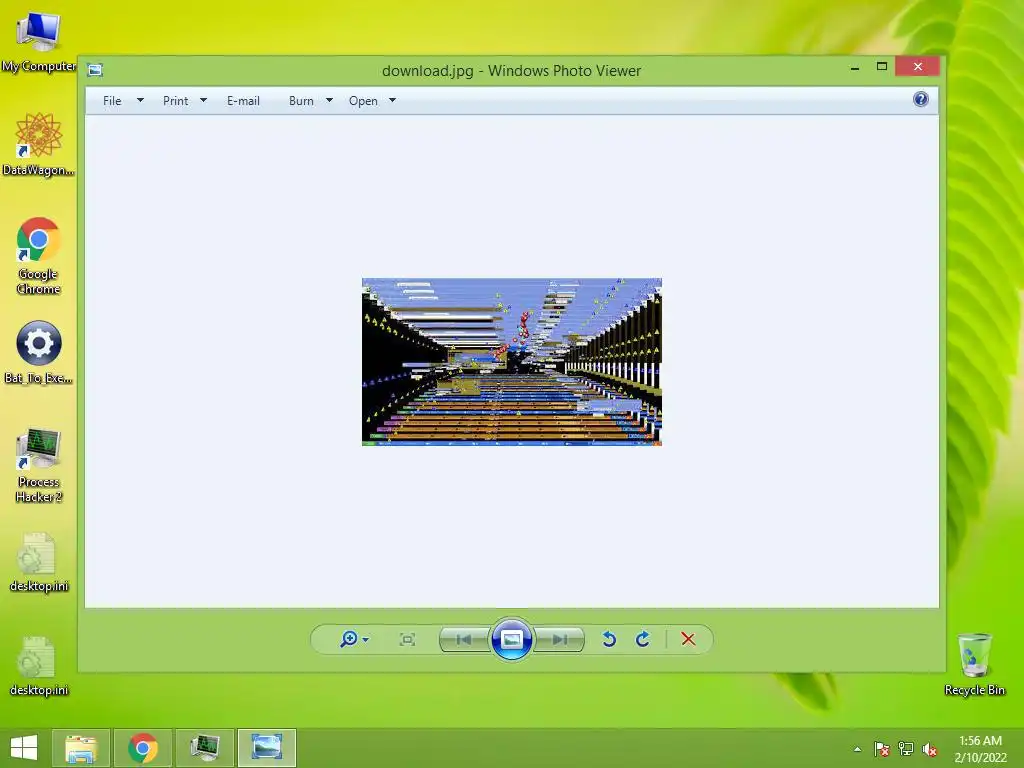Viewport: 1024px width, 768px height.
Task: Select Bat_To_Exe desktop icon
Action: click(x=39, y=353)
